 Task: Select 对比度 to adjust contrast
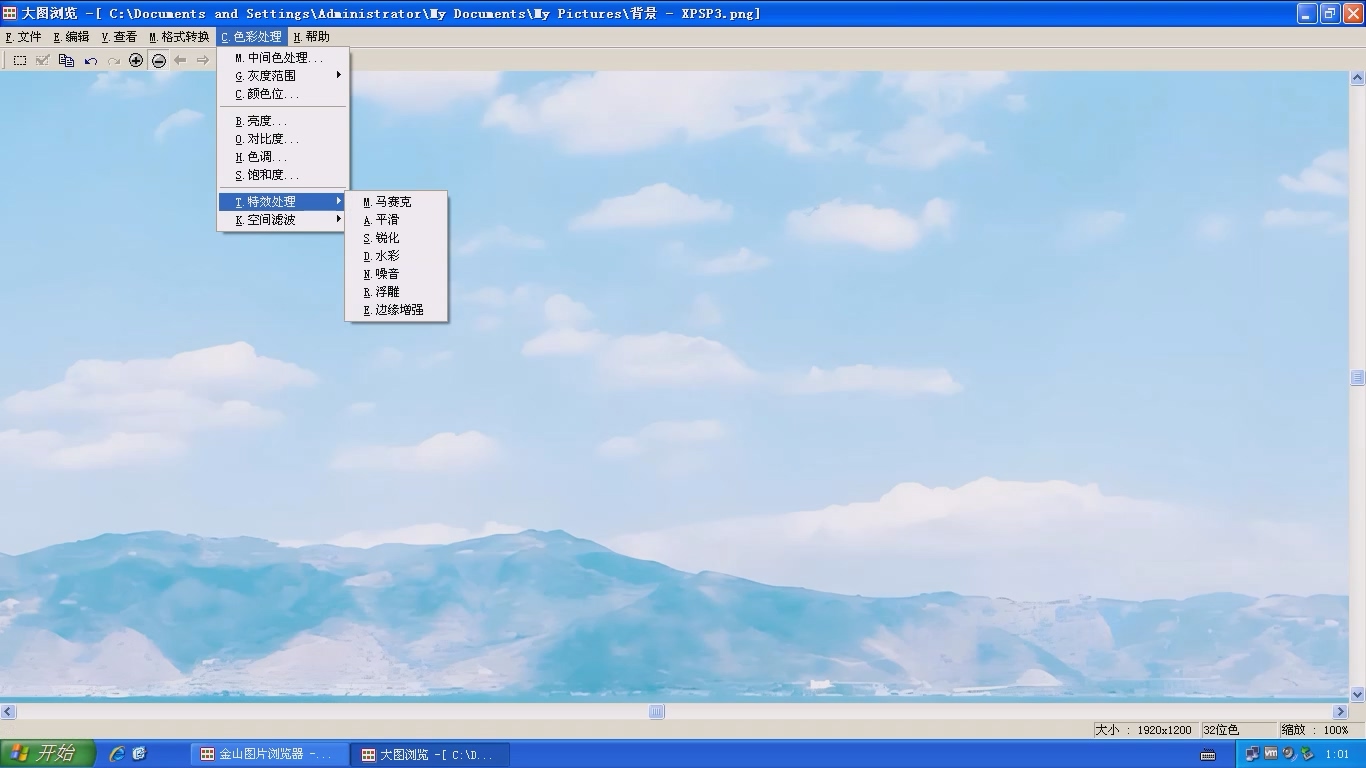click(x=283, y=139)
